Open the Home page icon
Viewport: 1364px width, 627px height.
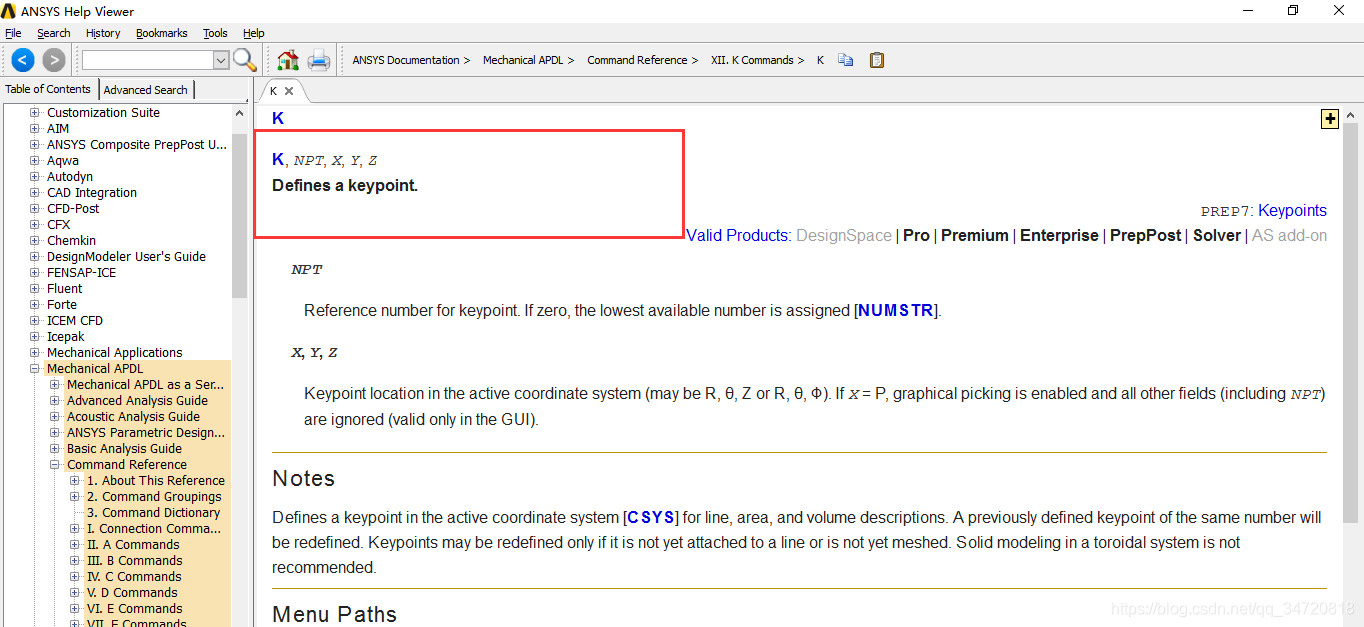(x=288, y=60)
